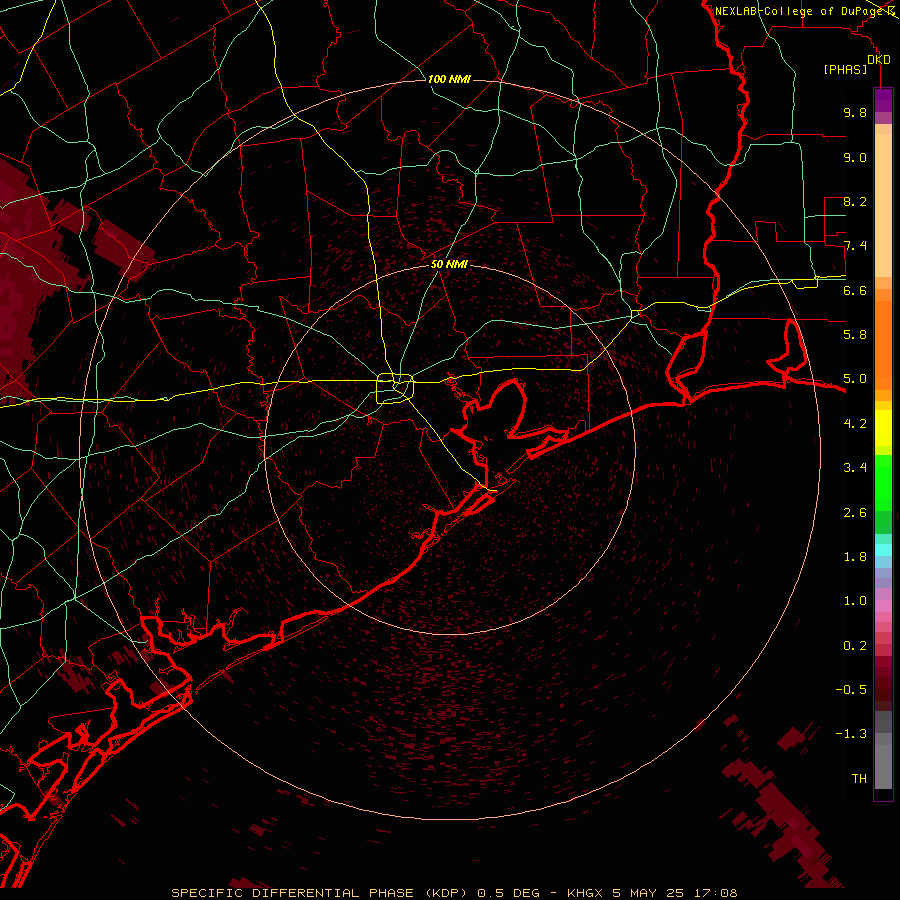Click the TH threshold label on scale
900x900 pixels.
point(859,779)
